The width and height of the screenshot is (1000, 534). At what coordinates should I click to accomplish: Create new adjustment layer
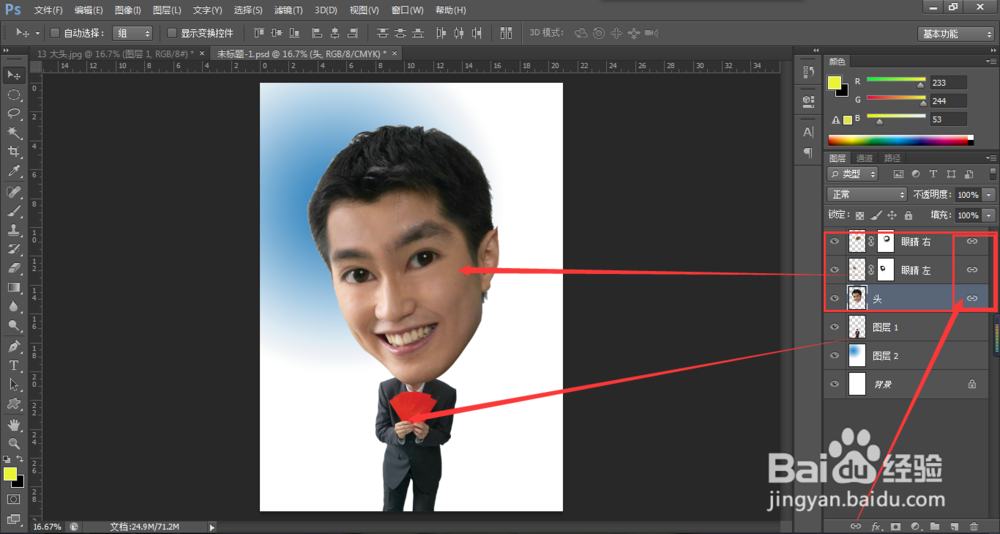coord(915,526)
